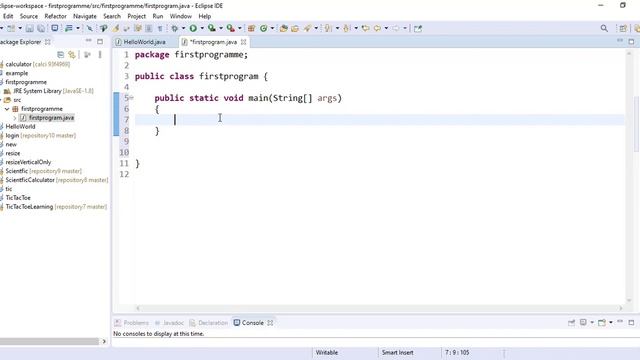Click the Open Console terminal toolbar icon

click(55, 28)
